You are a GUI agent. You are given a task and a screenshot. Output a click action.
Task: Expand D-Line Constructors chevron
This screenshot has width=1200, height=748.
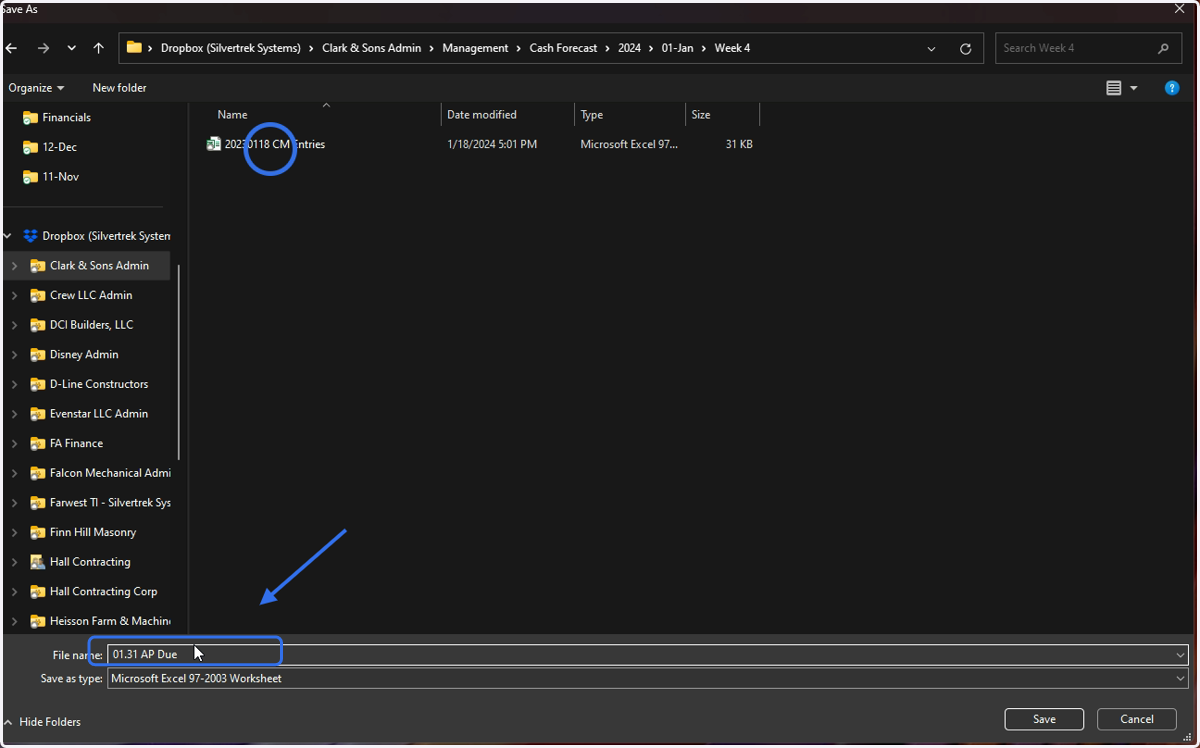click(x=14, y=384)
